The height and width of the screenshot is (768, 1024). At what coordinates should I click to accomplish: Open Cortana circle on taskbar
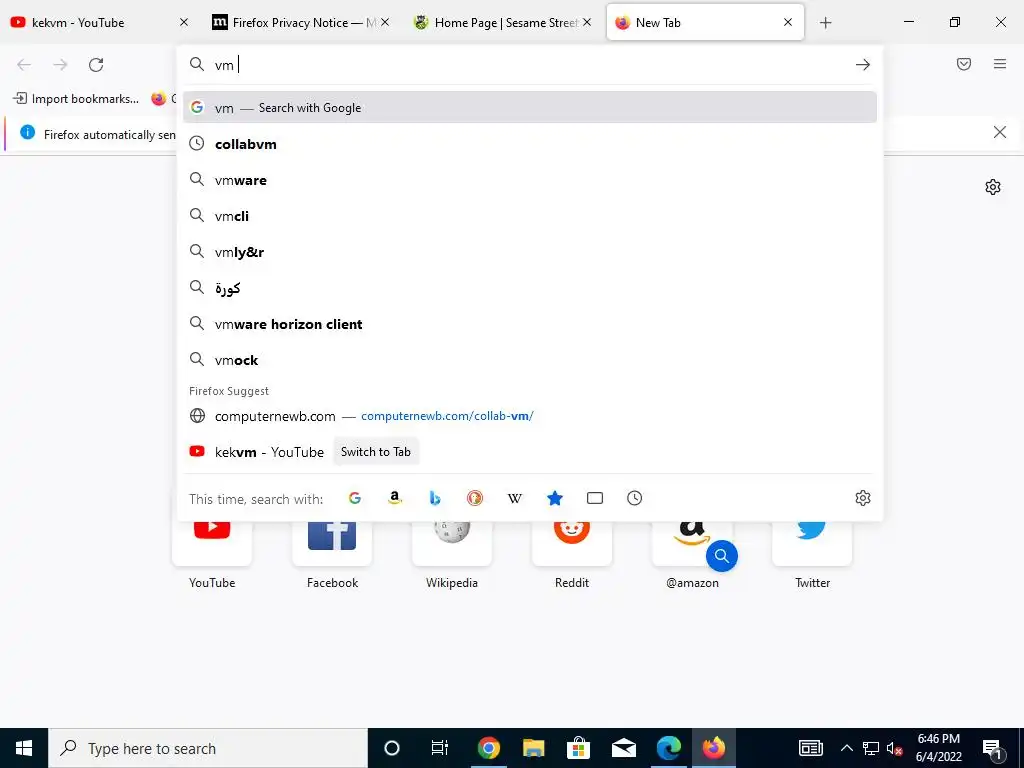(392, 748)
